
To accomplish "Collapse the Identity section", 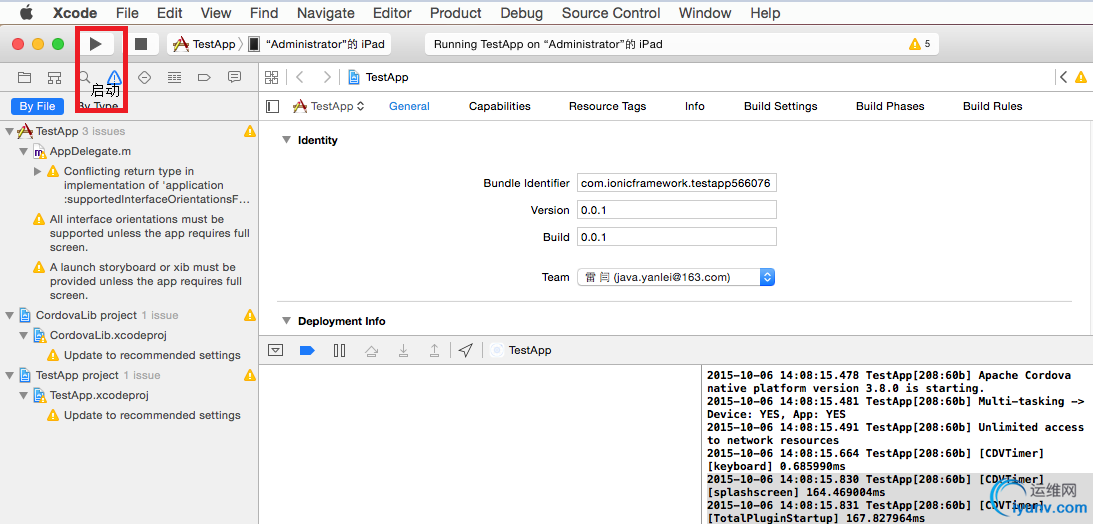I will 286,140.
